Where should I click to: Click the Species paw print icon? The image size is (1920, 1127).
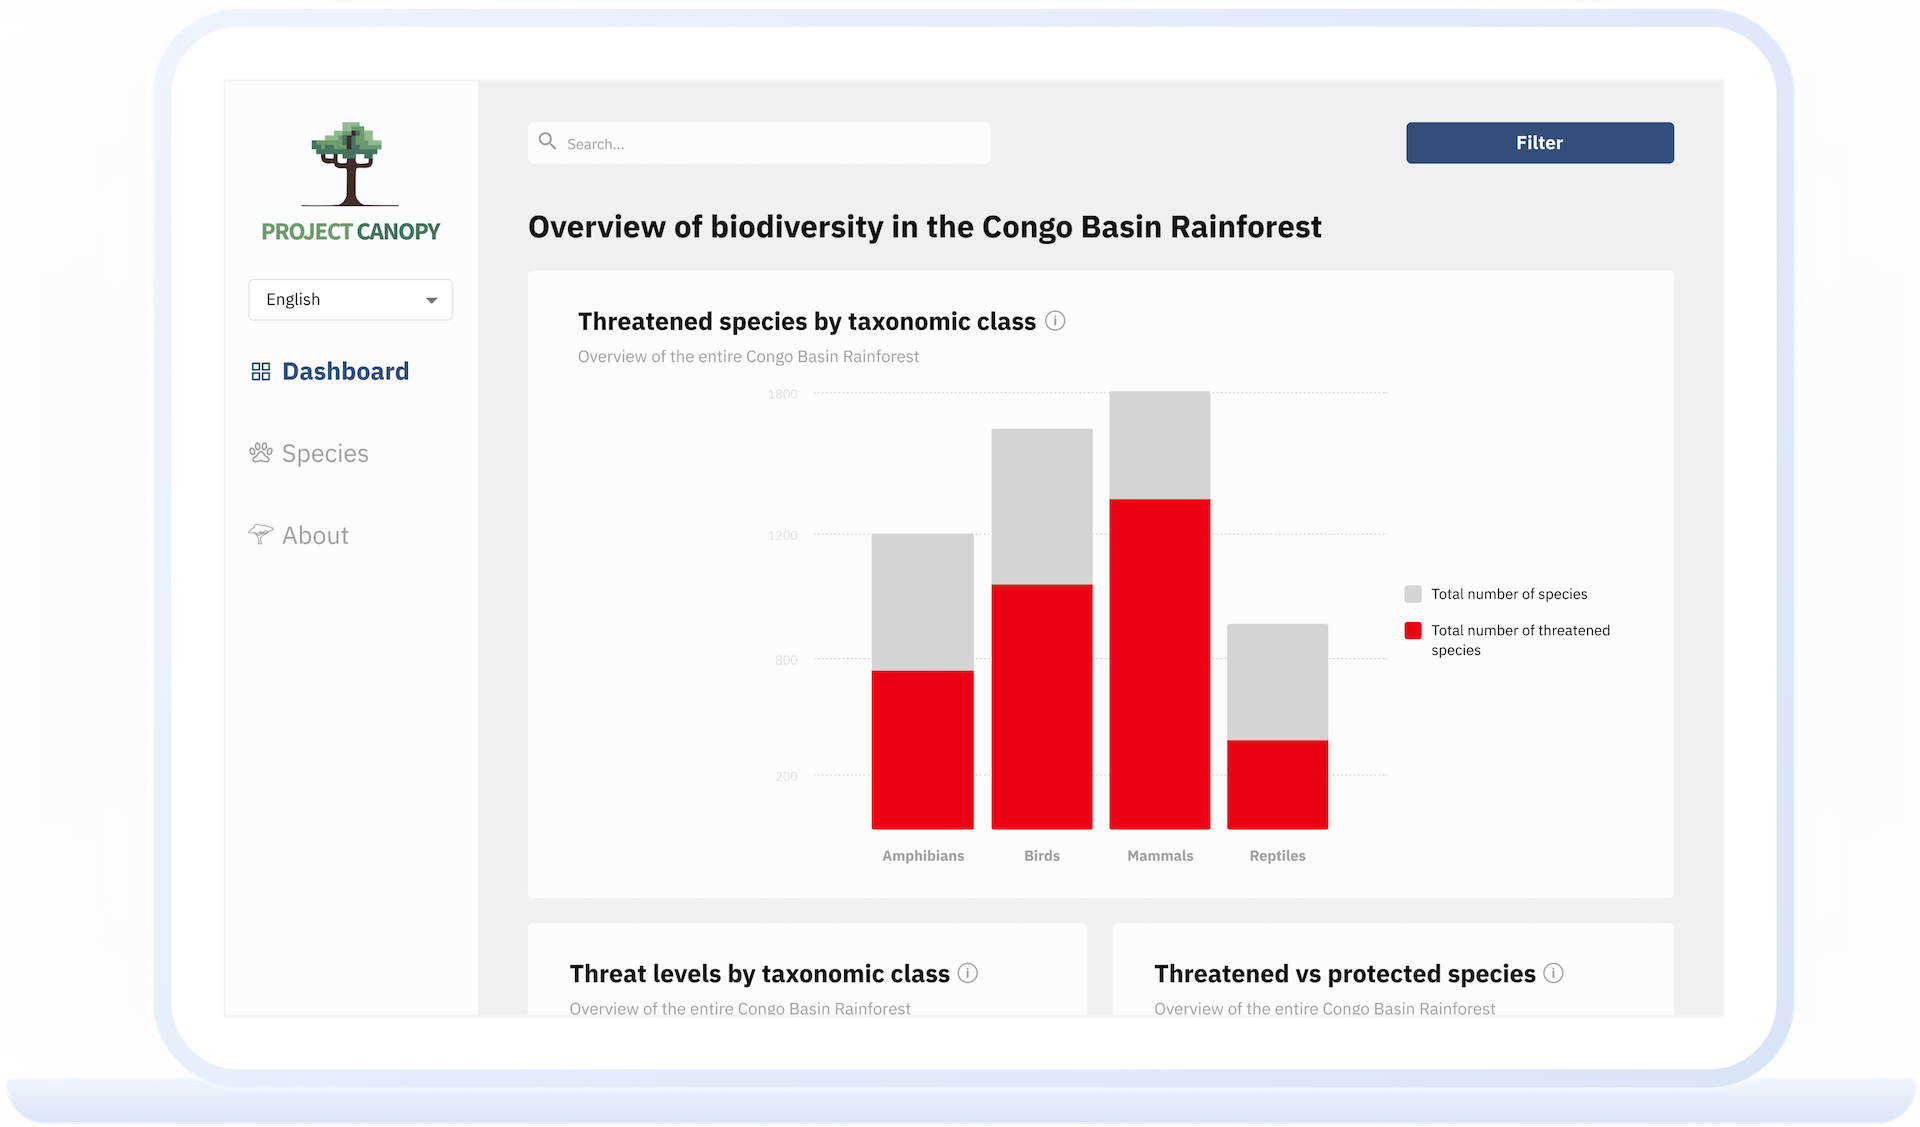261,453
